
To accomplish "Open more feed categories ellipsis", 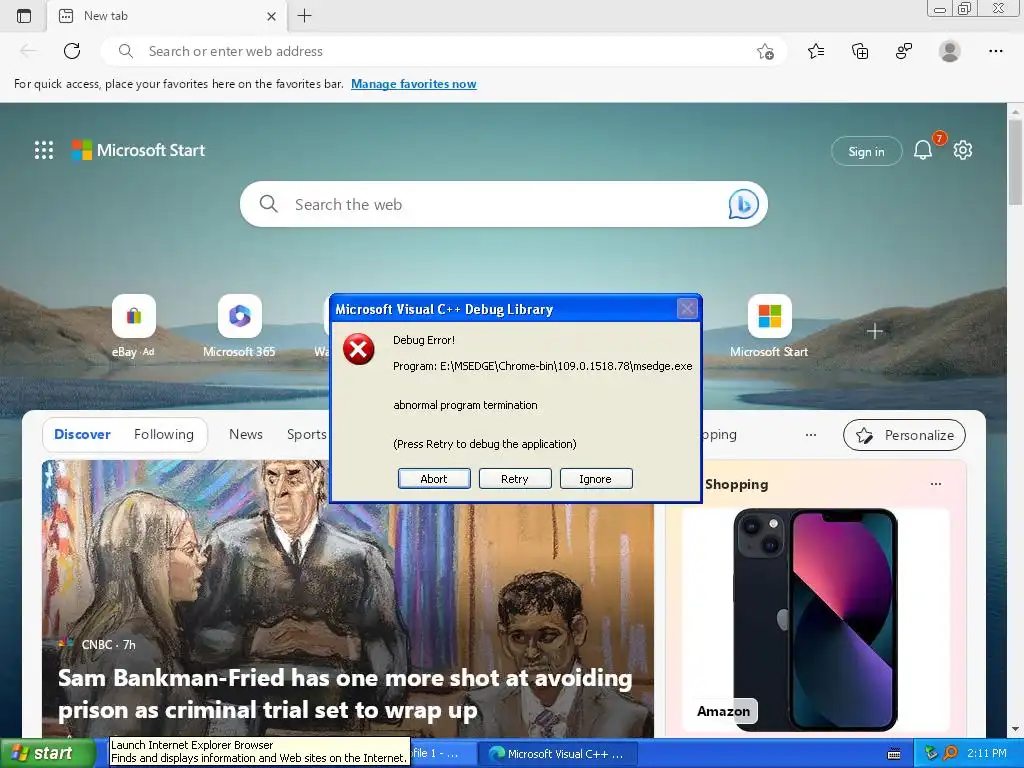I will (810, 434).
